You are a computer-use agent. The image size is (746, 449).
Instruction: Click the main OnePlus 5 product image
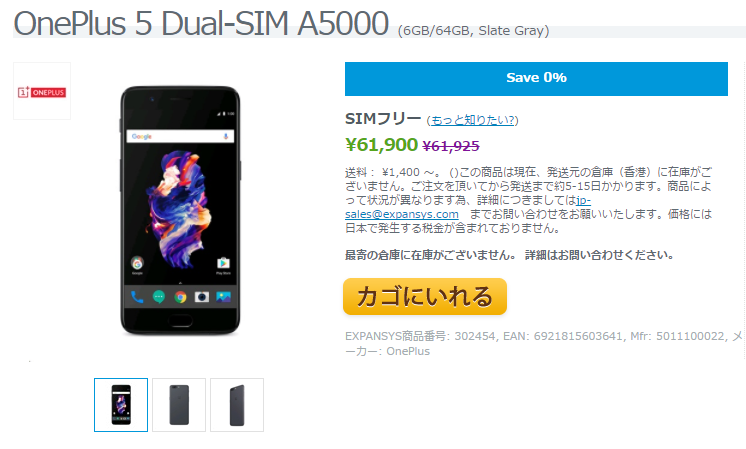180,210
